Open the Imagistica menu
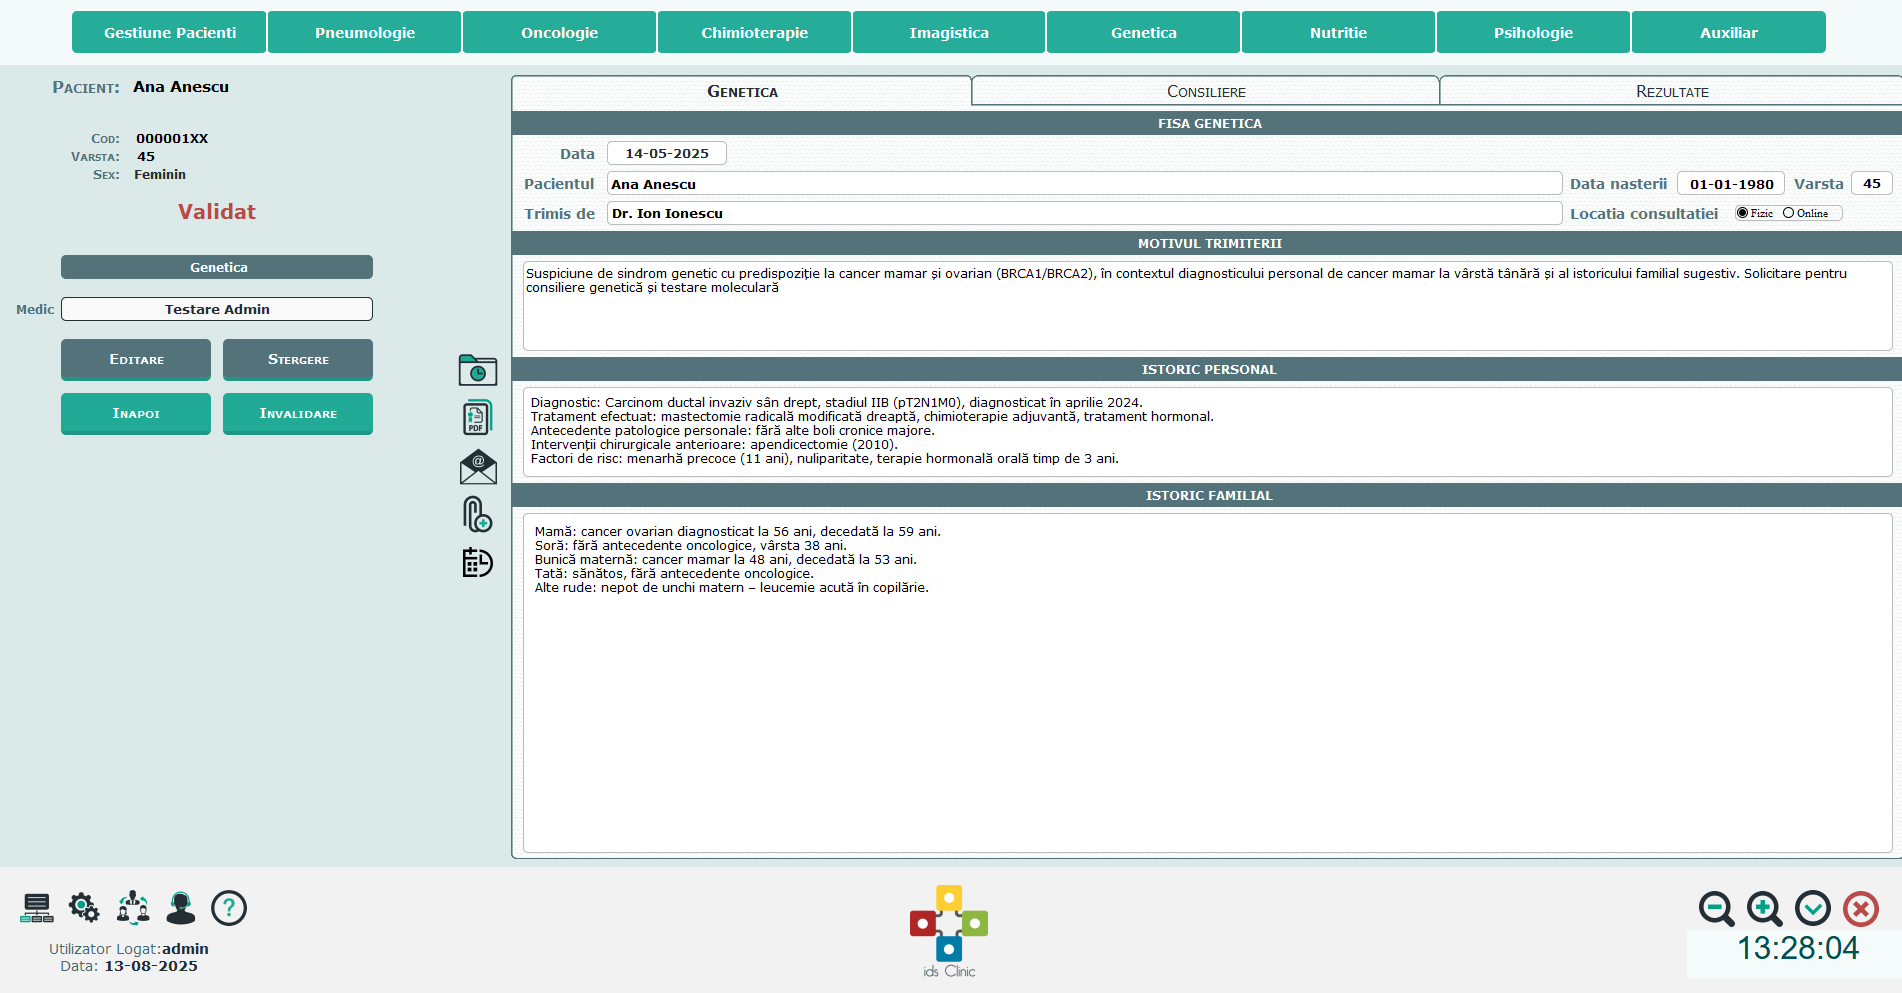1902x993 pixels. coord(949,32)
